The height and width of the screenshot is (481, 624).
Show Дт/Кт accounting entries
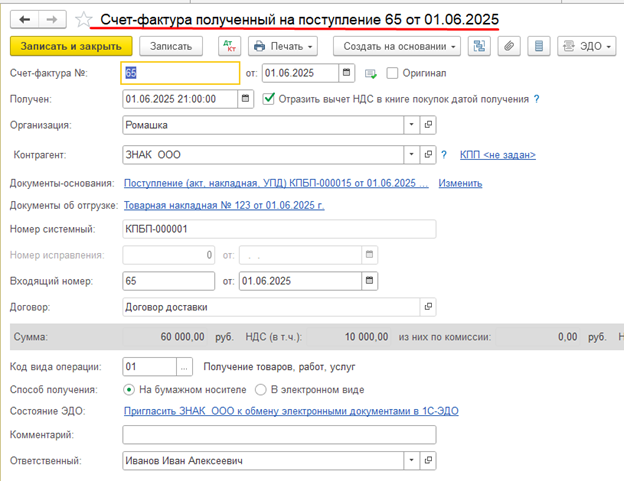(230, 46)
